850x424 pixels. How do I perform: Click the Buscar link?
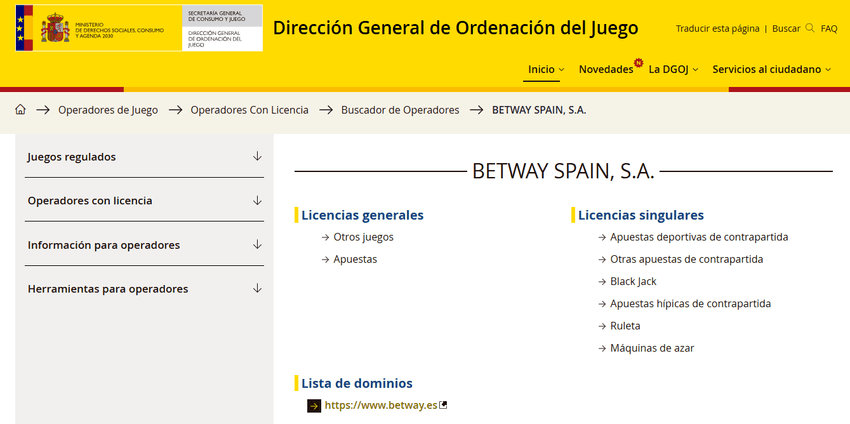click(786, 29)
